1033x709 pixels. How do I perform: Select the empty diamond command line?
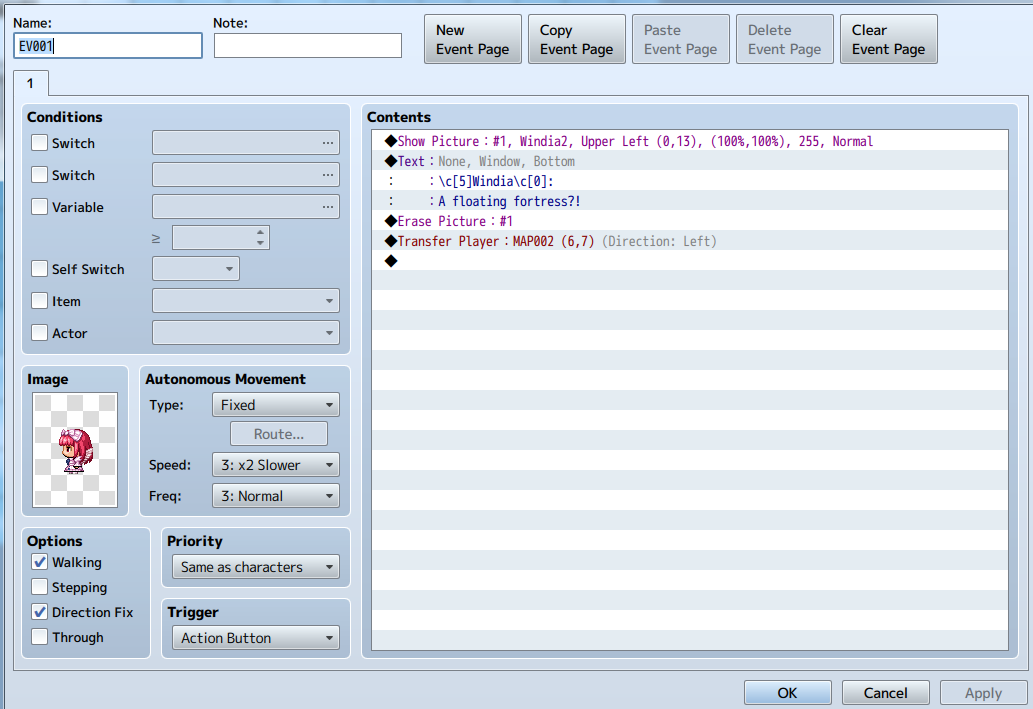pyautogui.click(x=690, y=261)
